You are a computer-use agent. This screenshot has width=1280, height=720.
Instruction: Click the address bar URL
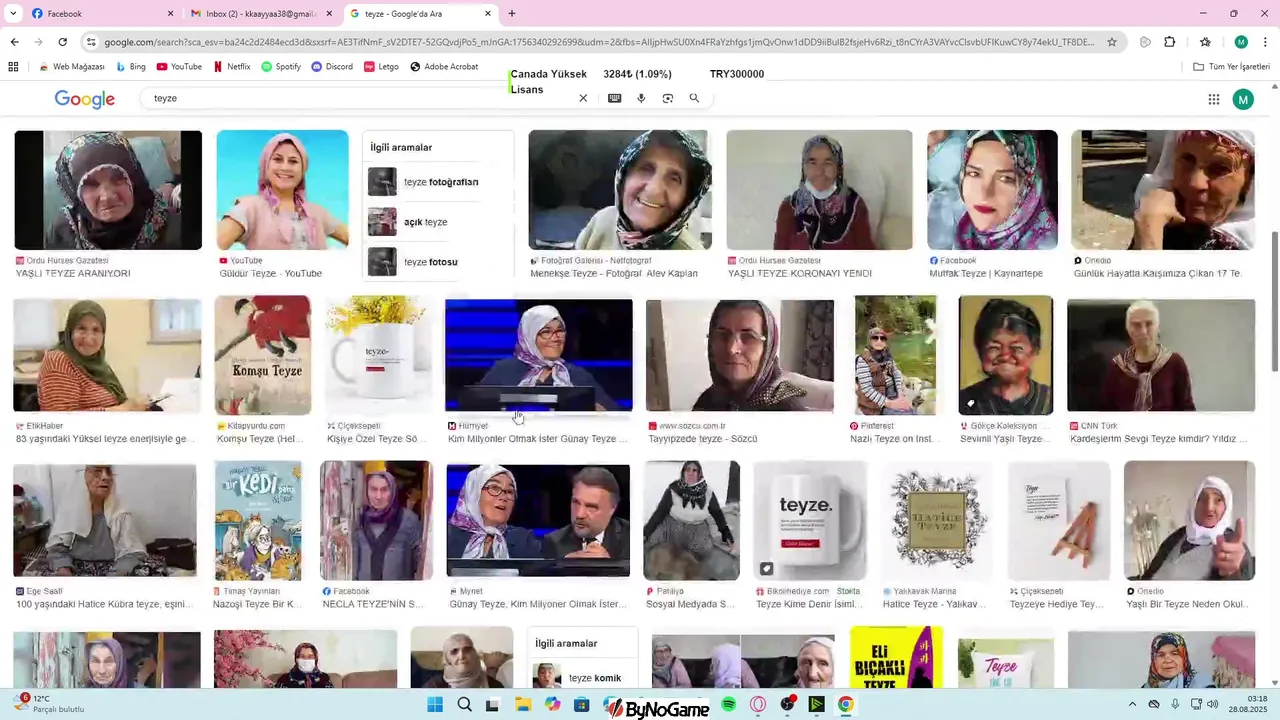[600, 42]
